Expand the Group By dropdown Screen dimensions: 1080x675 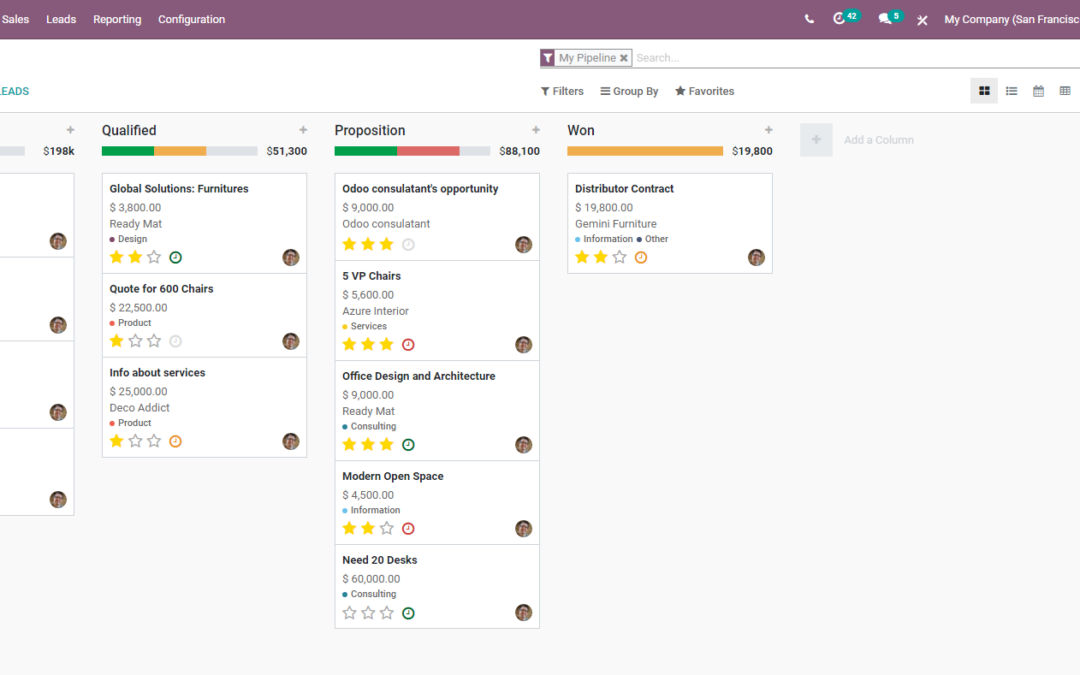tap(630, 91)
